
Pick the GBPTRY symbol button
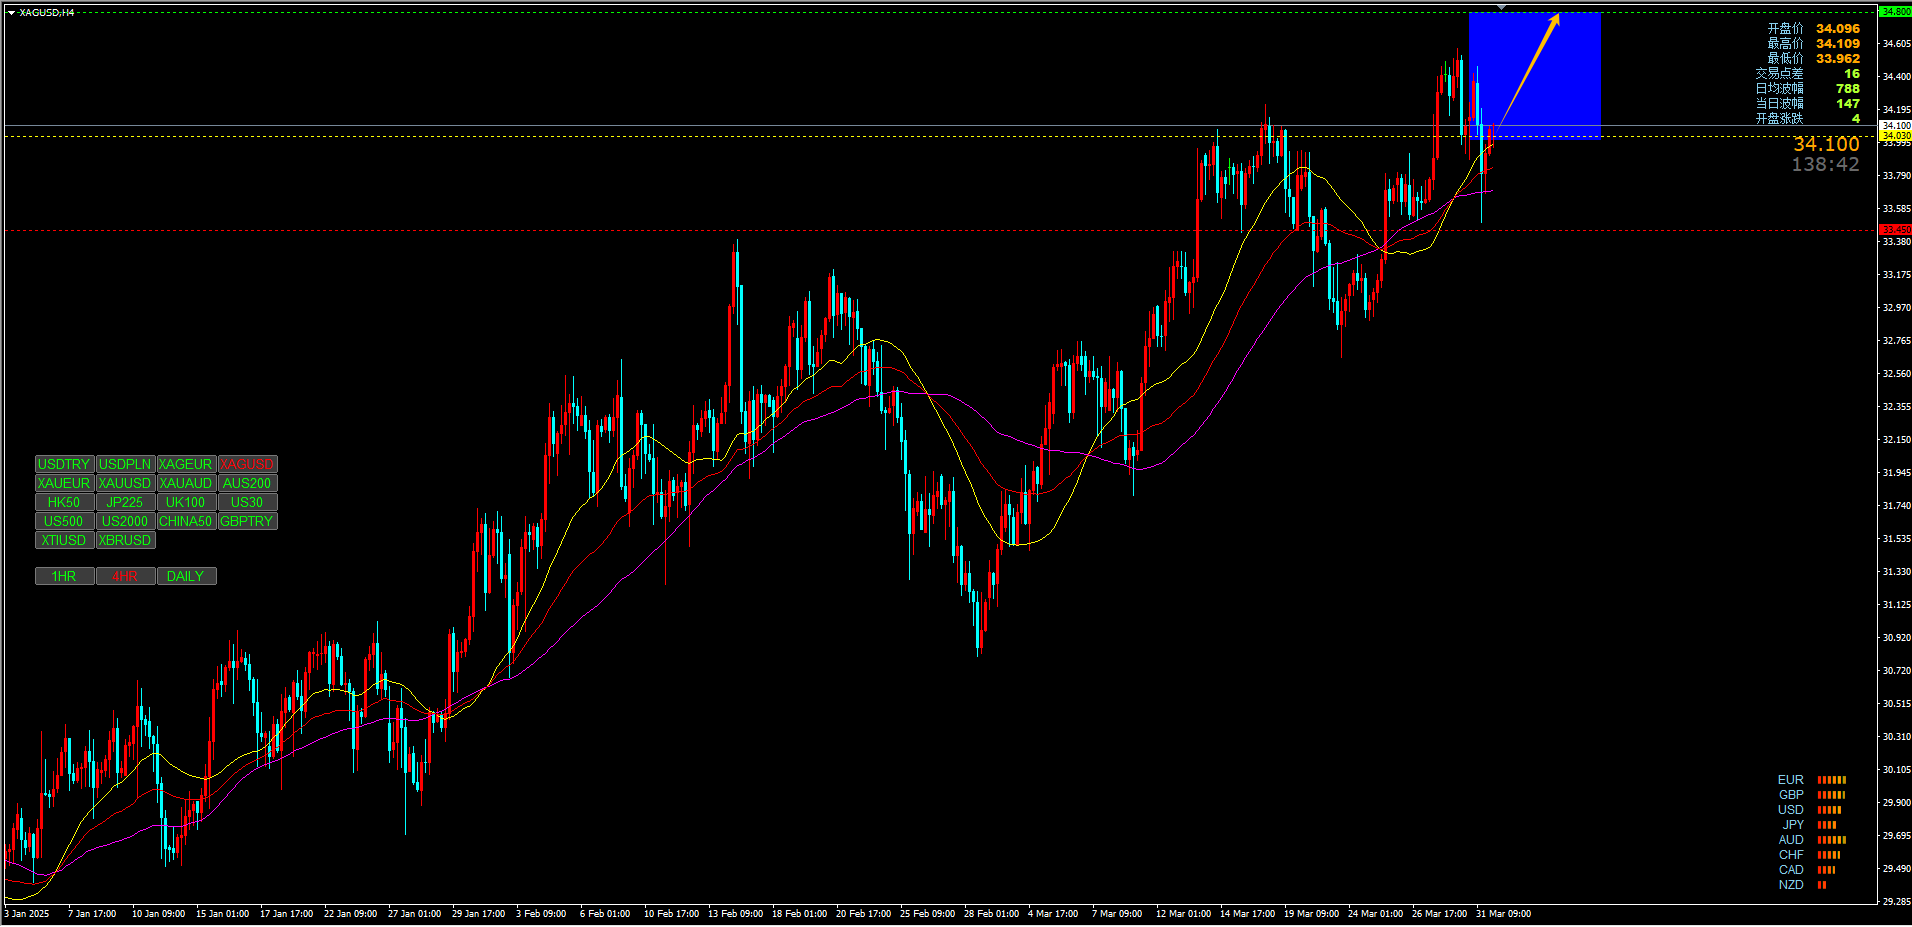tap(247, 521)
